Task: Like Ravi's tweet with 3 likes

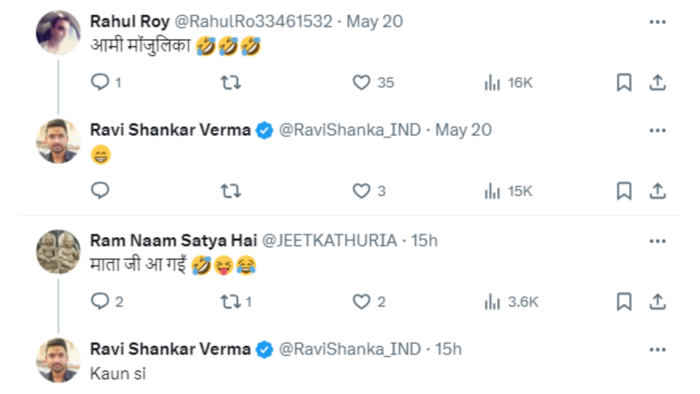Action: click(x=361, y=191)
